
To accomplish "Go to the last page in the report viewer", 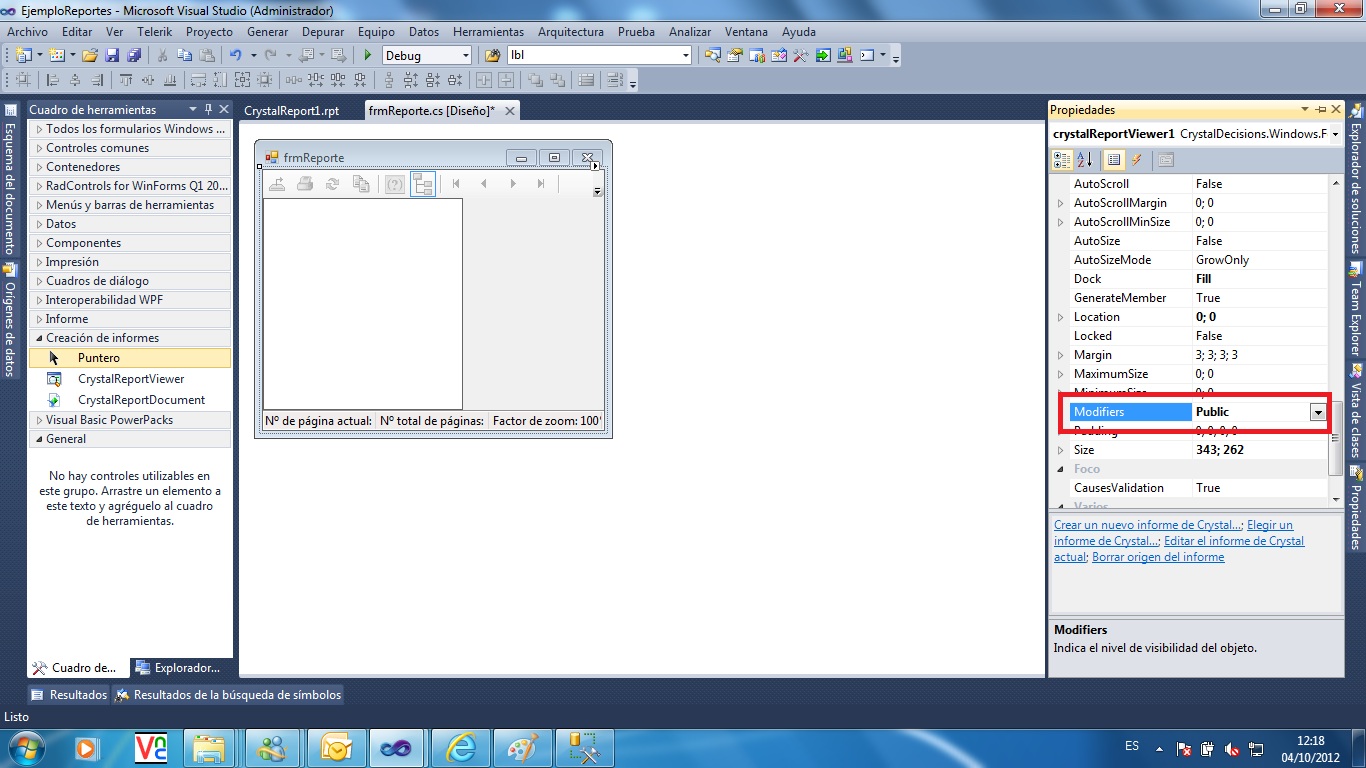I will coord(541,184).
